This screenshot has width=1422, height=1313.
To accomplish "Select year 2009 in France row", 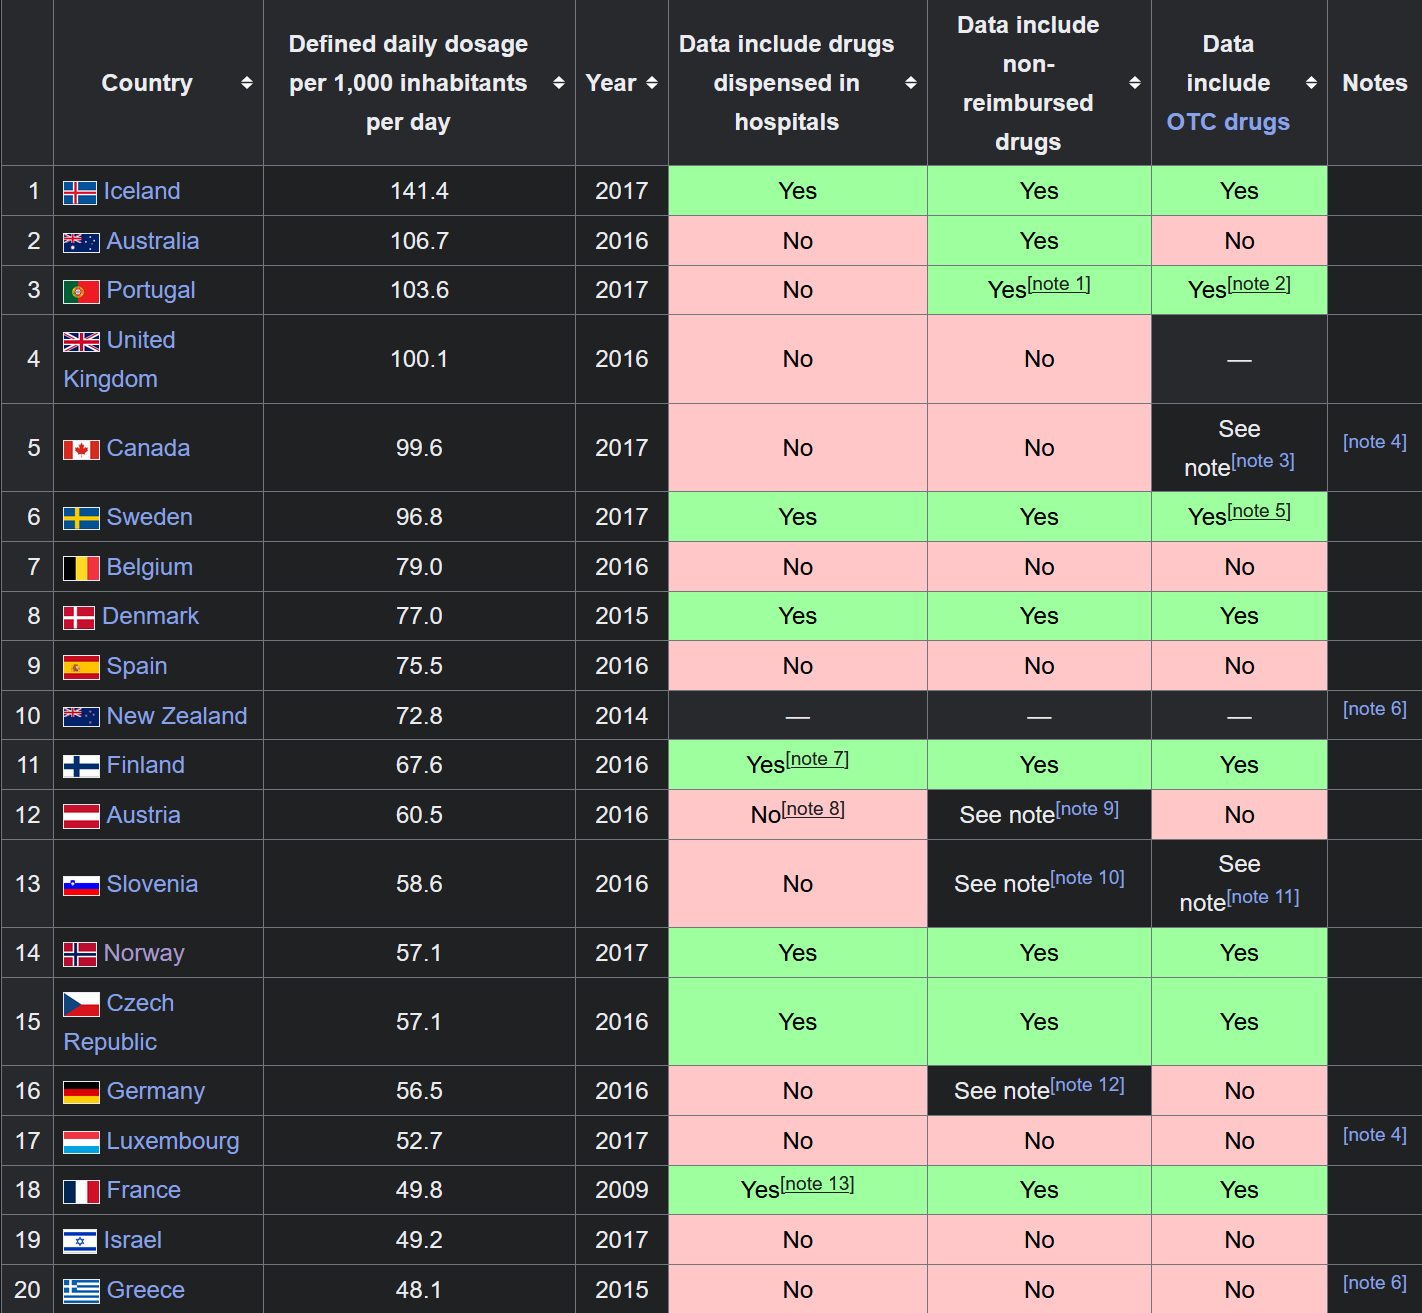I will pos(622,1190).
